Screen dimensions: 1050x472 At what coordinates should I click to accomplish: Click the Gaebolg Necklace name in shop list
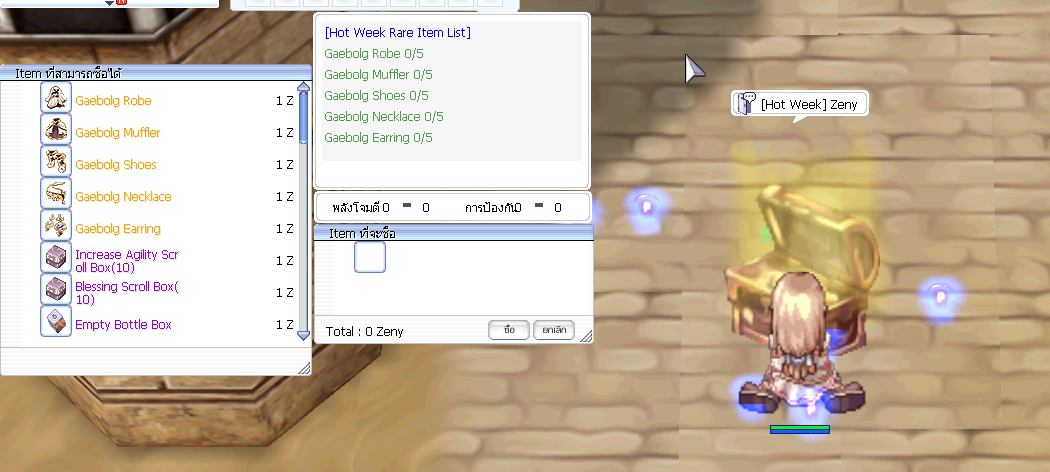123,197
